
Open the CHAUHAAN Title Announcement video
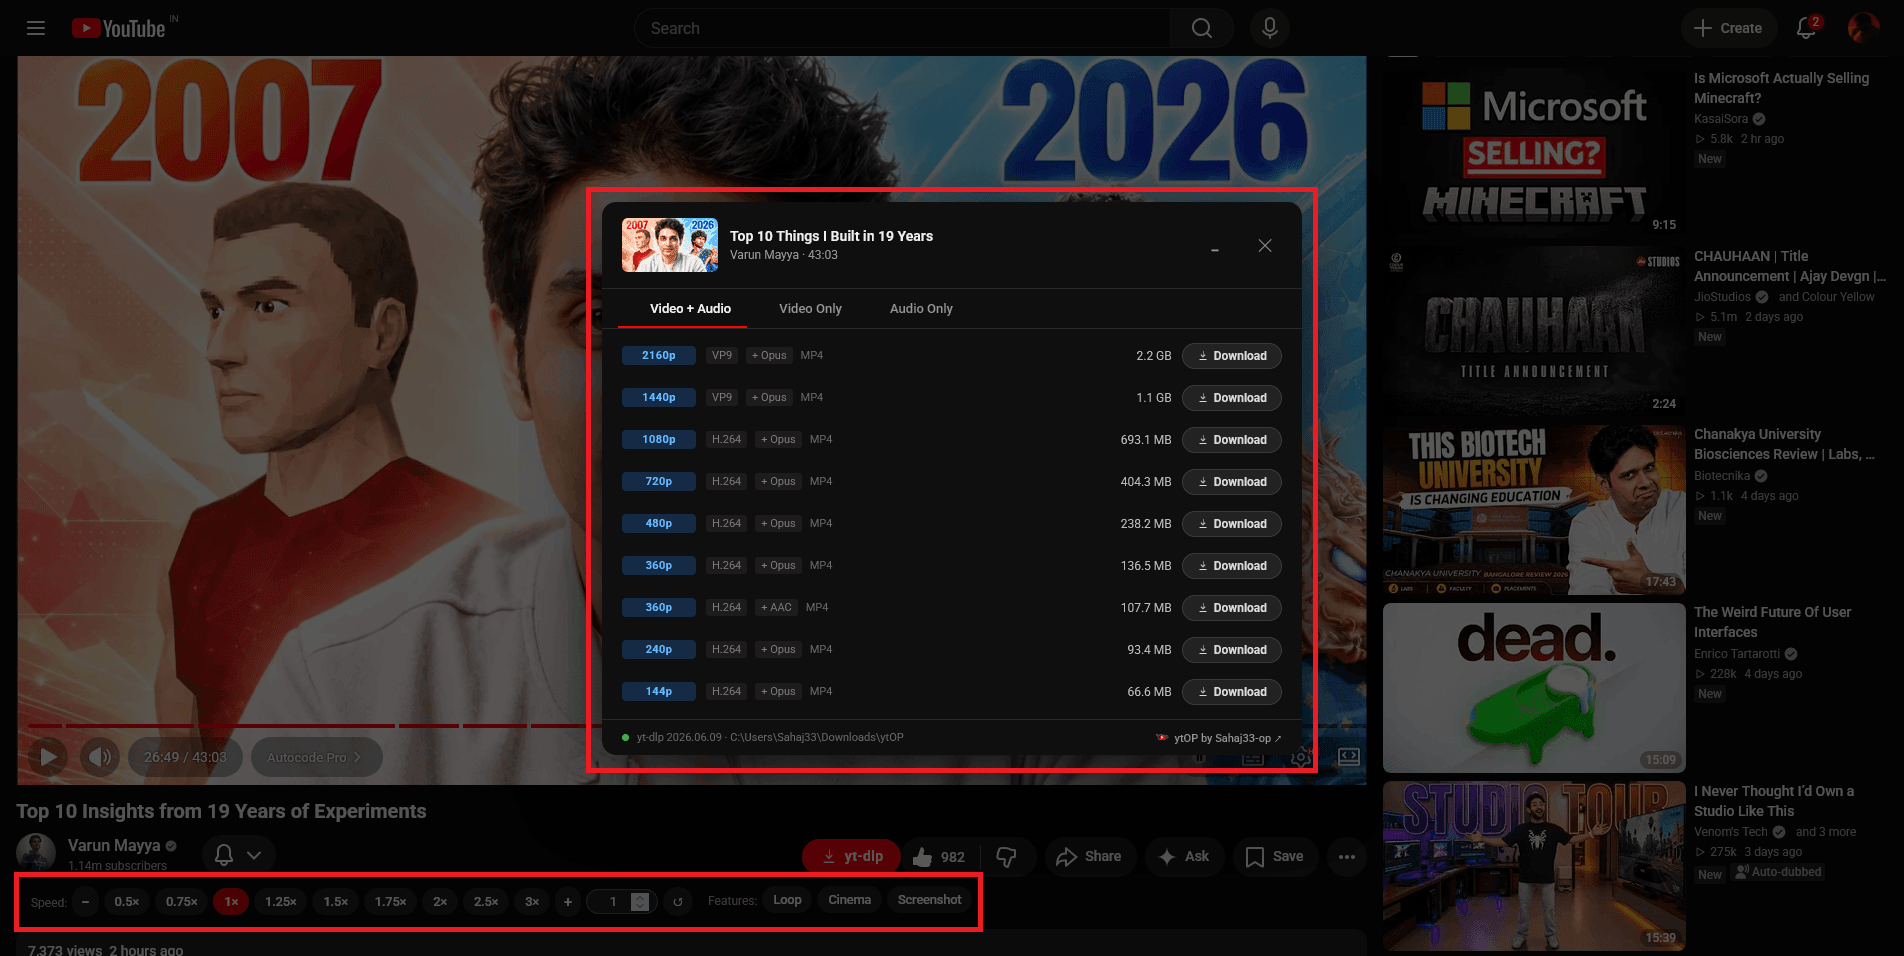1534,330
